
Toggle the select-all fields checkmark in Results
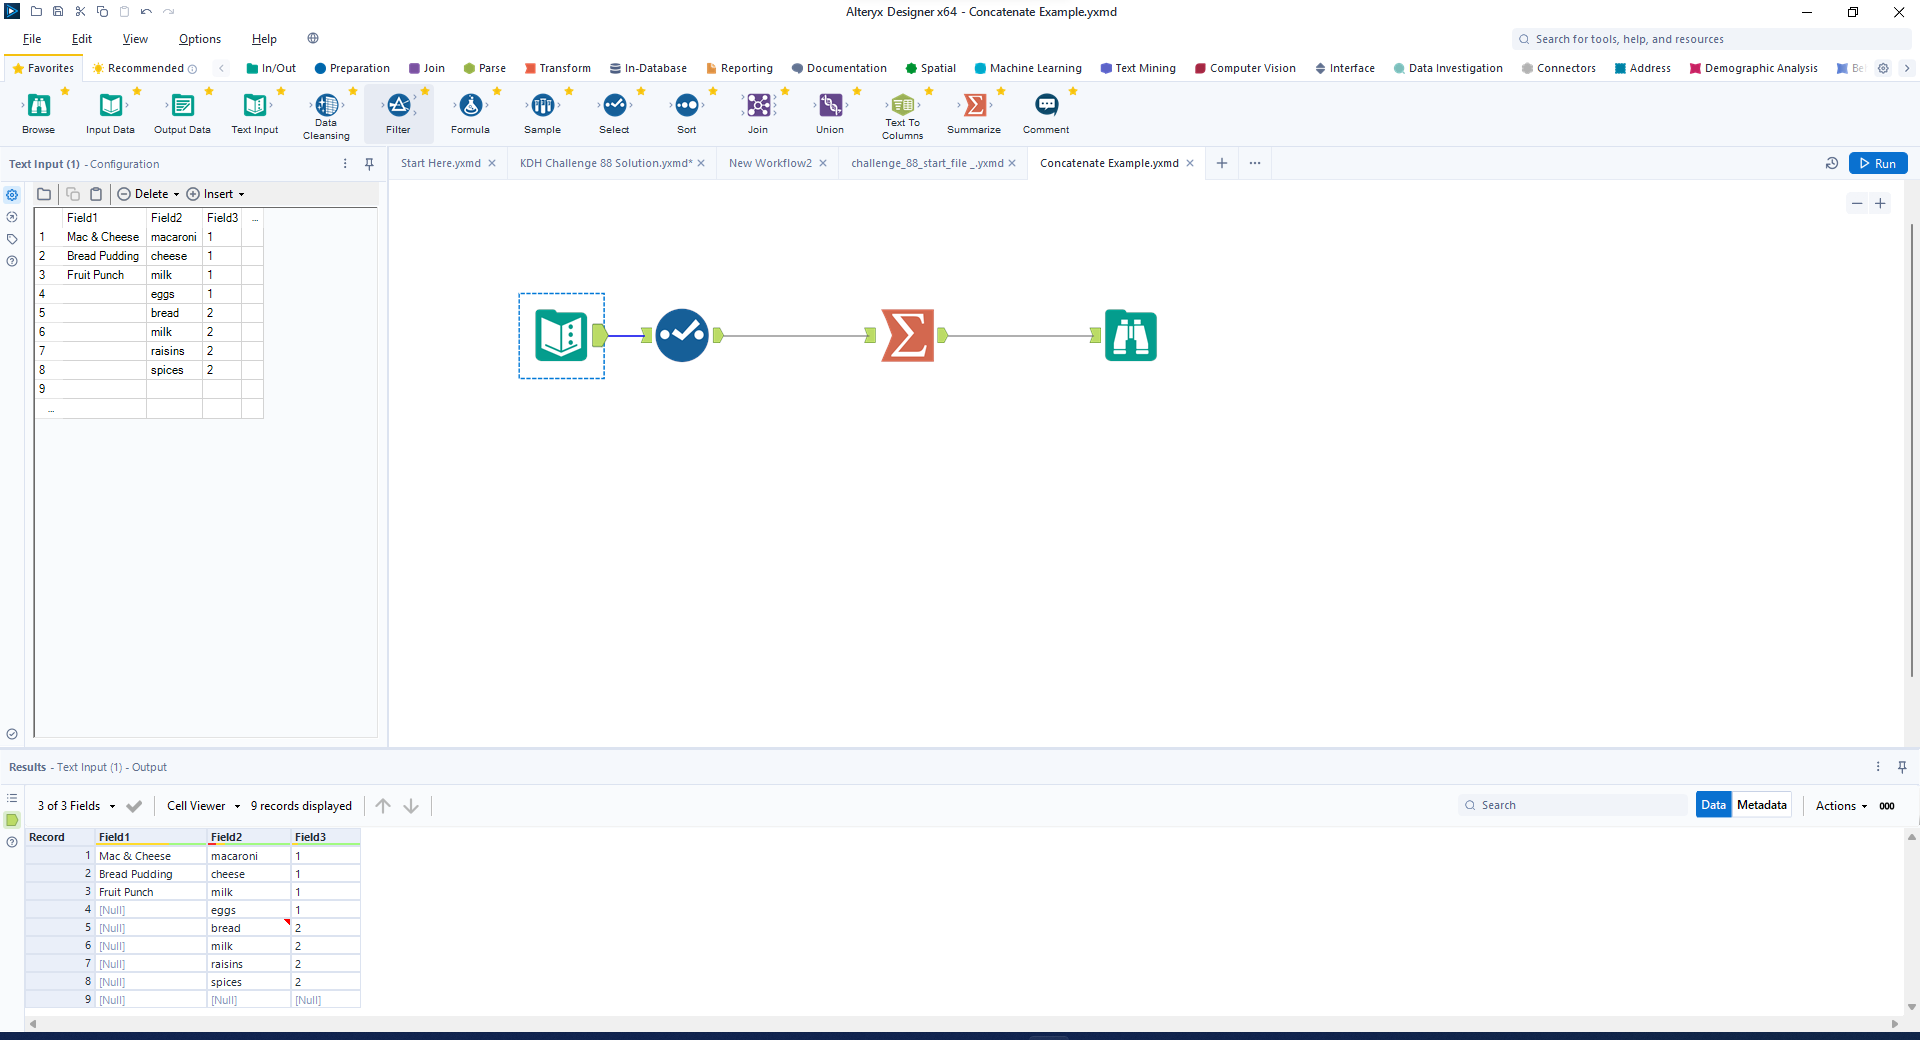click(134, 806)
